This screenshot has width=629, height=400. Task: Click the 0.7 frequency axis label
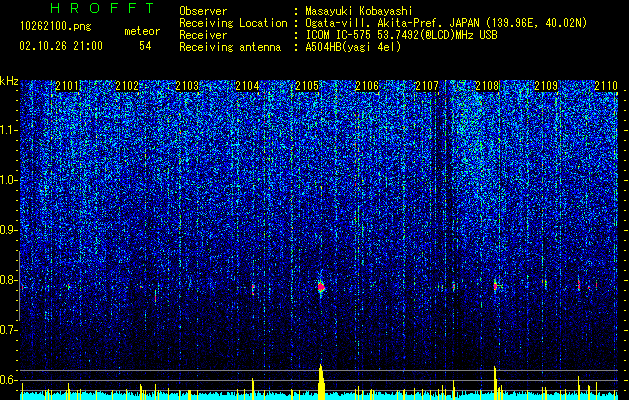[x=9, y=330]
